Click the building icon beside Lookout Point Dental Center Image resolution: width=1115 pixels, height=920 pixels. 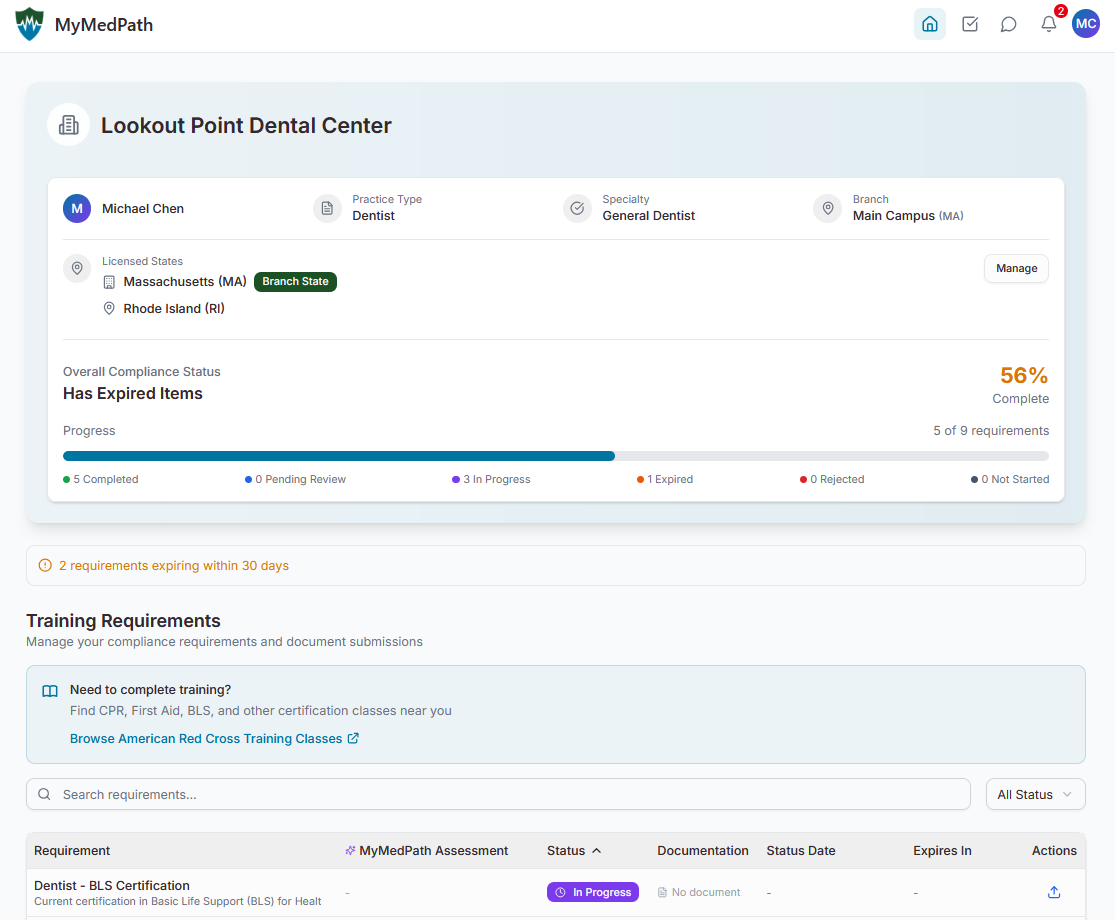pos(67,124)
